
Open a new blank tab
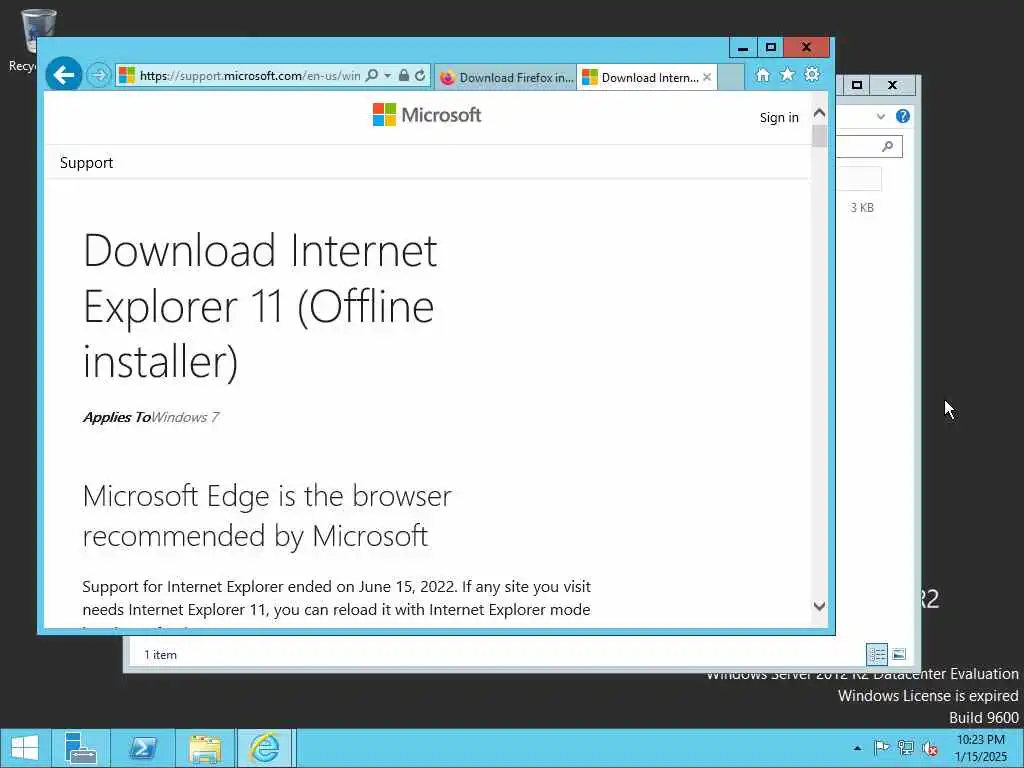point(731,77)
